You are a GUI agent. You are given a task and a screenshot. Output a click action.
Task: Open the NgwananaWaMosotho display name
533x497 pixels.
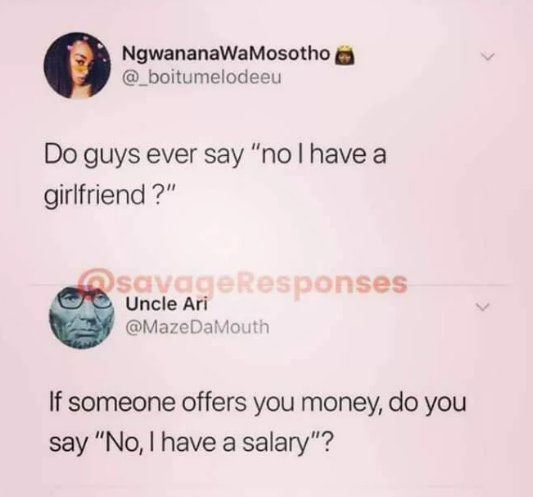[x=226, y=54]
